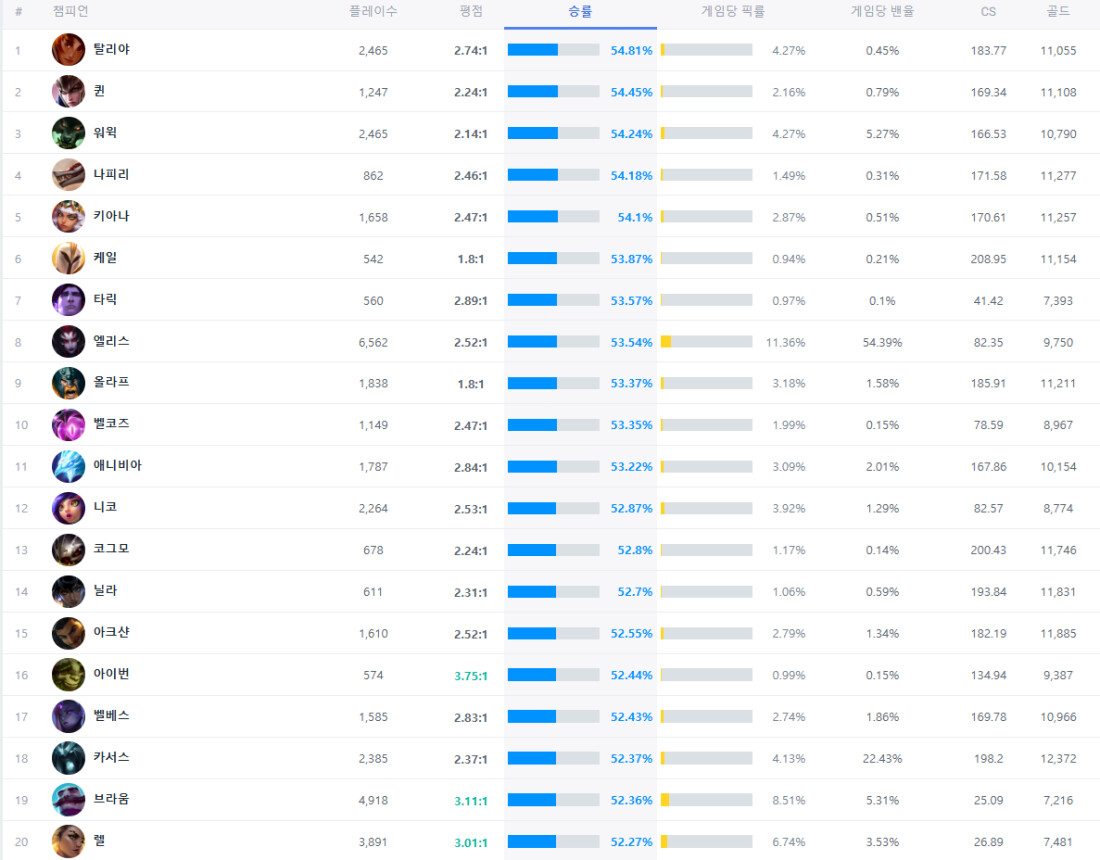The width and height of the screenshot is (1100, 860).
Task: Select Kayle's portrait icon in row 6
Action: (68, 258)
